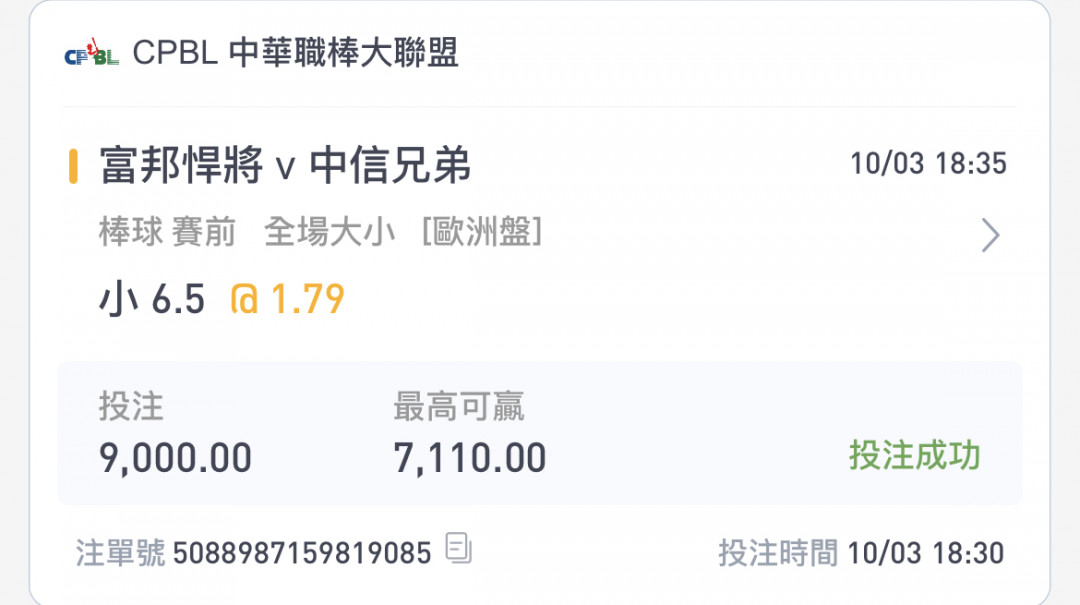1080x605 pixels.
Task: Open bet details with the right chevron
Action: pos(990,236)
